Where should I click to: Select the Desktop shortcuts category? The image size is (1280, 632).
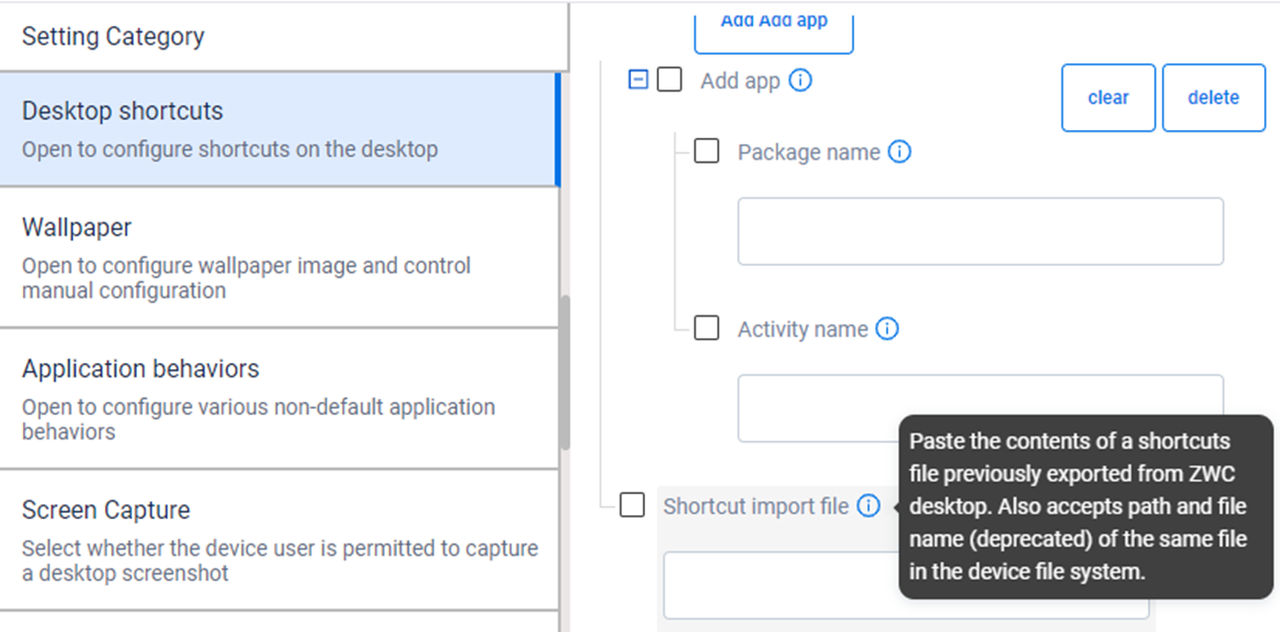click(x=279, y=129)
